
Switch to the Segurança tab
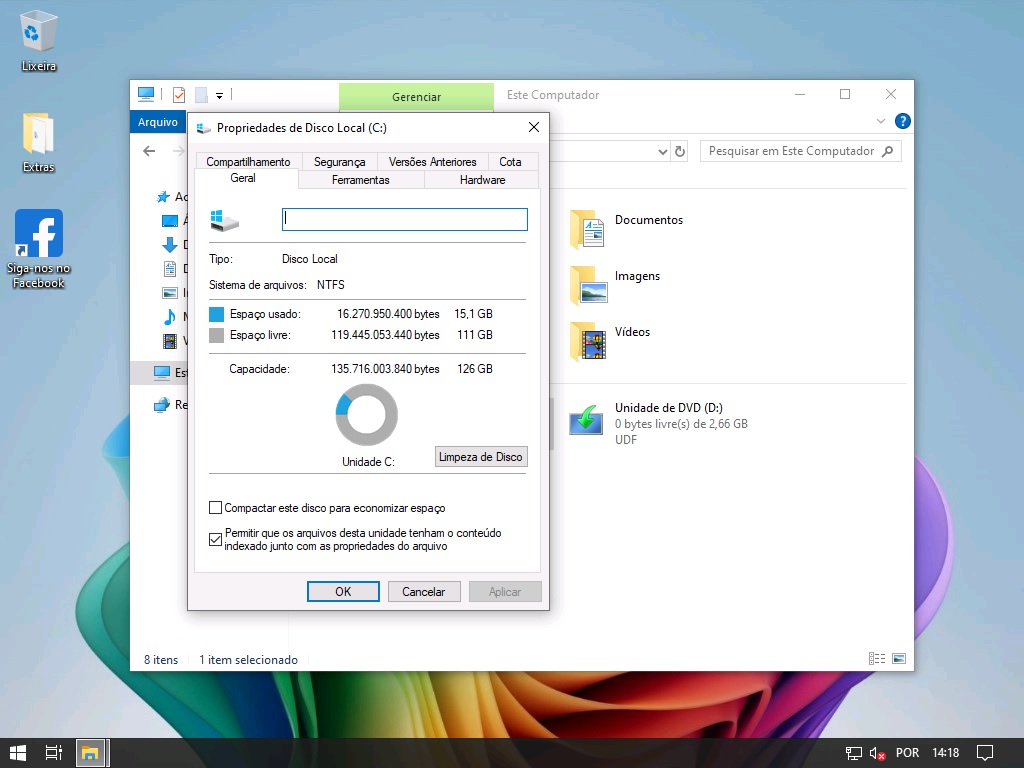[x=339, y=161]
